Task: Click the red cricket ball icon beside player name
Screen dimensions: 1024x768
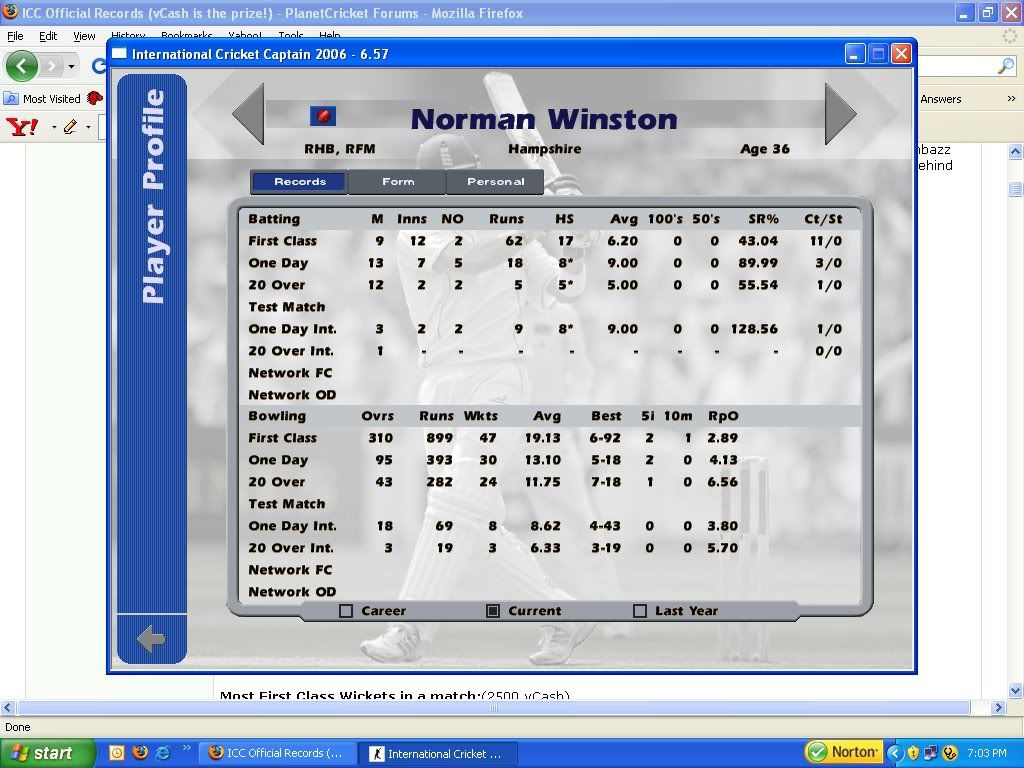Action: [323, 116]
